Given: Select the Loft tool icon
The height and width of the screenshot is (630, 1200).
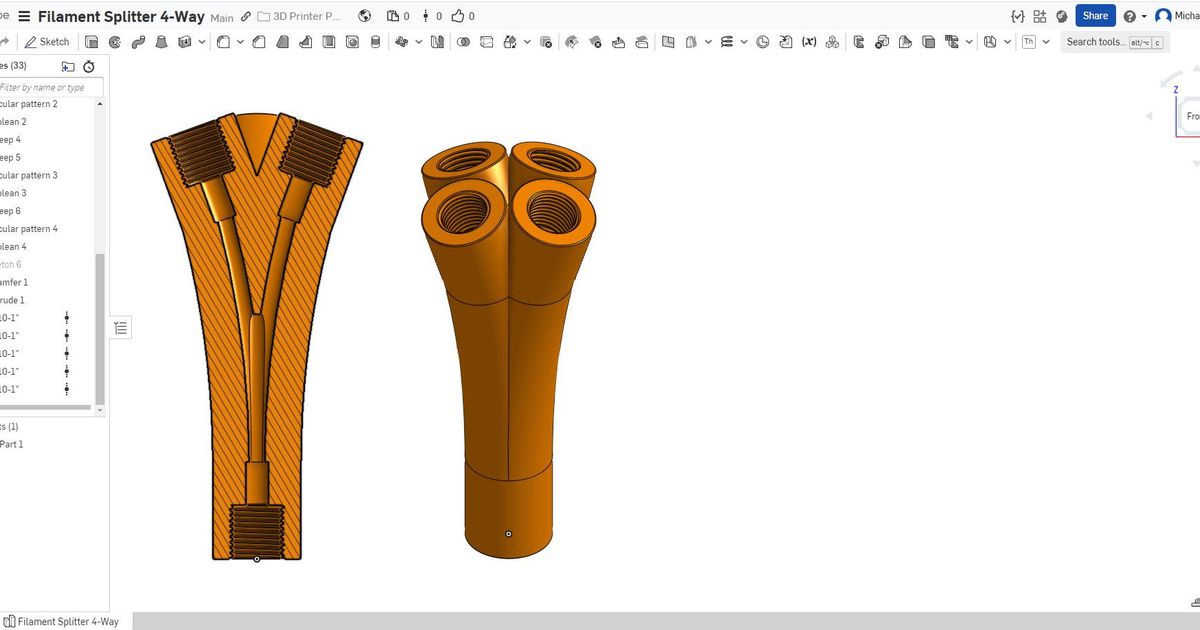Looking at the screenshot, I should [x=161, y=42].
